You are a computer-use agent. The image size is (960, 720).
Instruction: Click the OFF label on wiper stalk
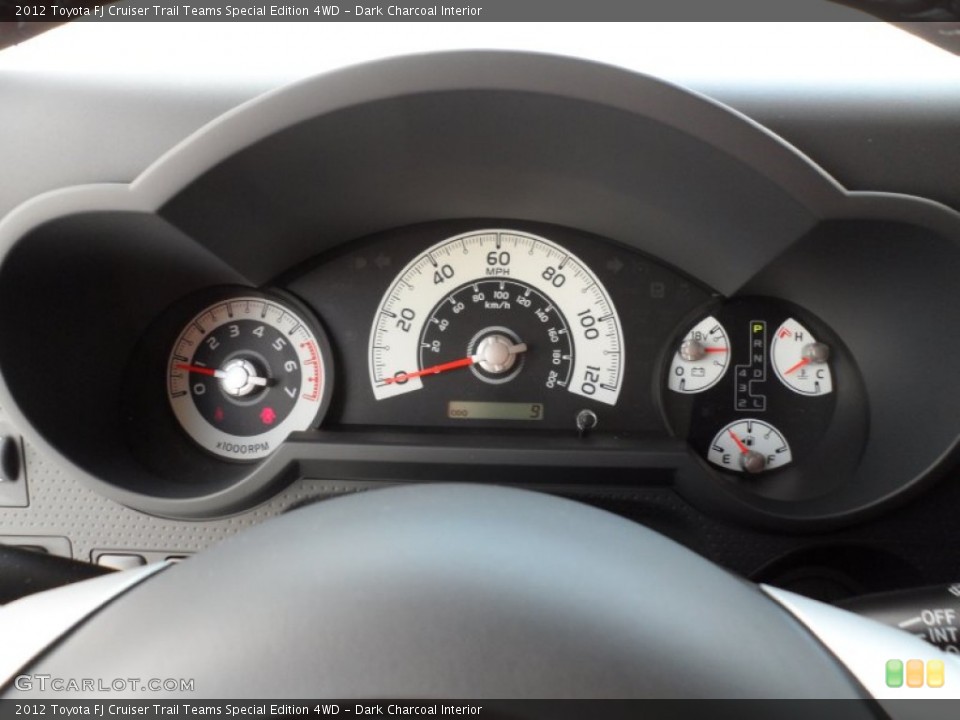[938, 617]
